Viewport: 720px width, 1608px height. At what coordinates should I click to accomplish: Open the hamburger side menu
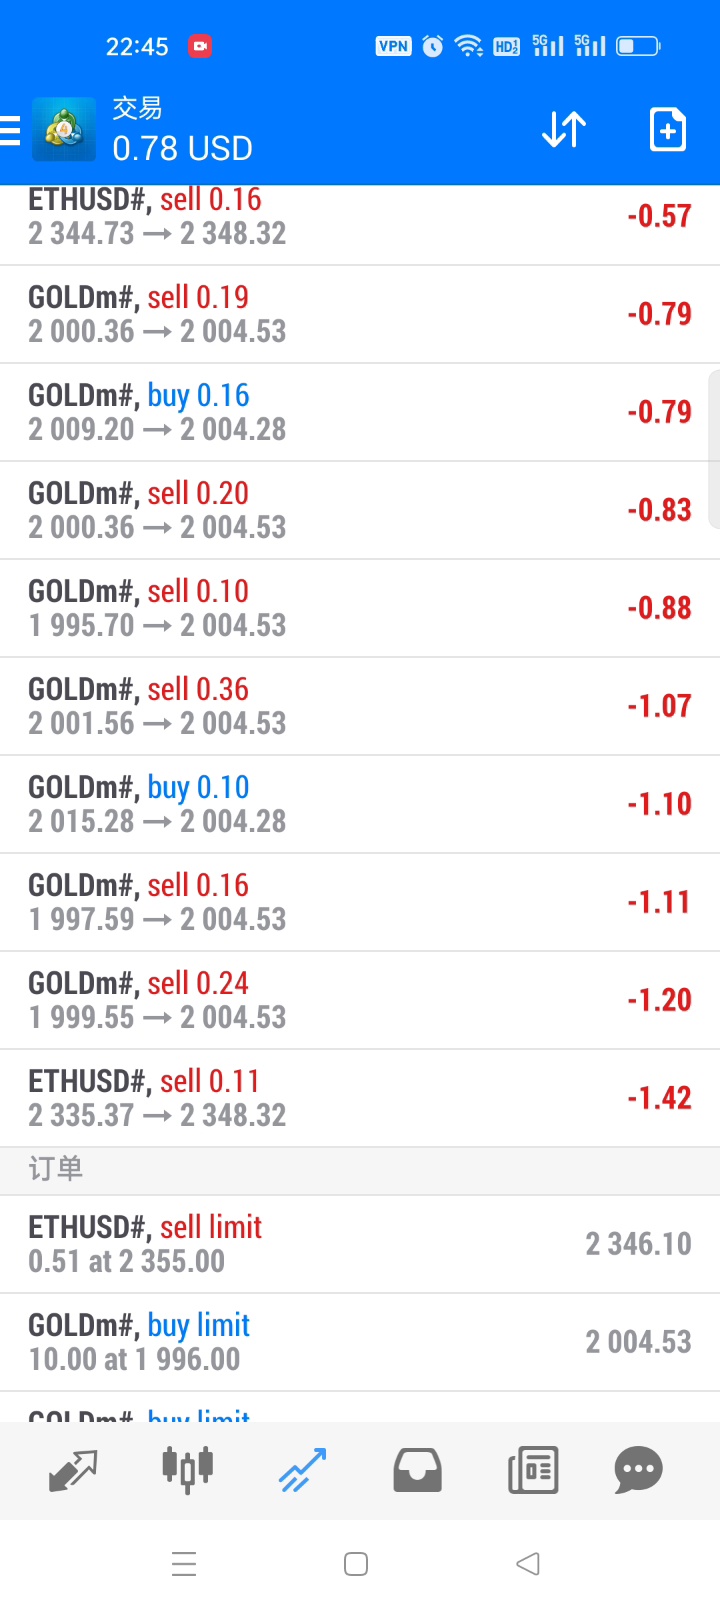11,130
